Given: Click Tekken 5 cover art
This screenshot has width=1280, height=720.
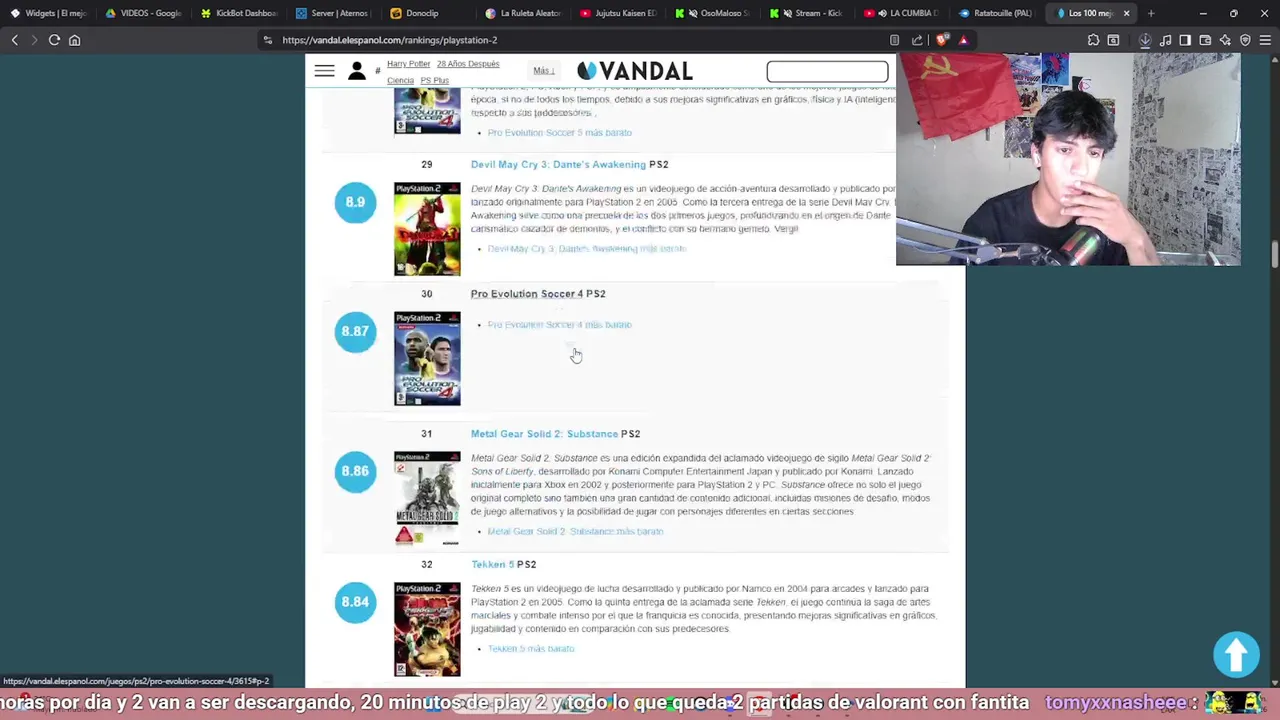Looking at the screenshot, I should [427, 629].
